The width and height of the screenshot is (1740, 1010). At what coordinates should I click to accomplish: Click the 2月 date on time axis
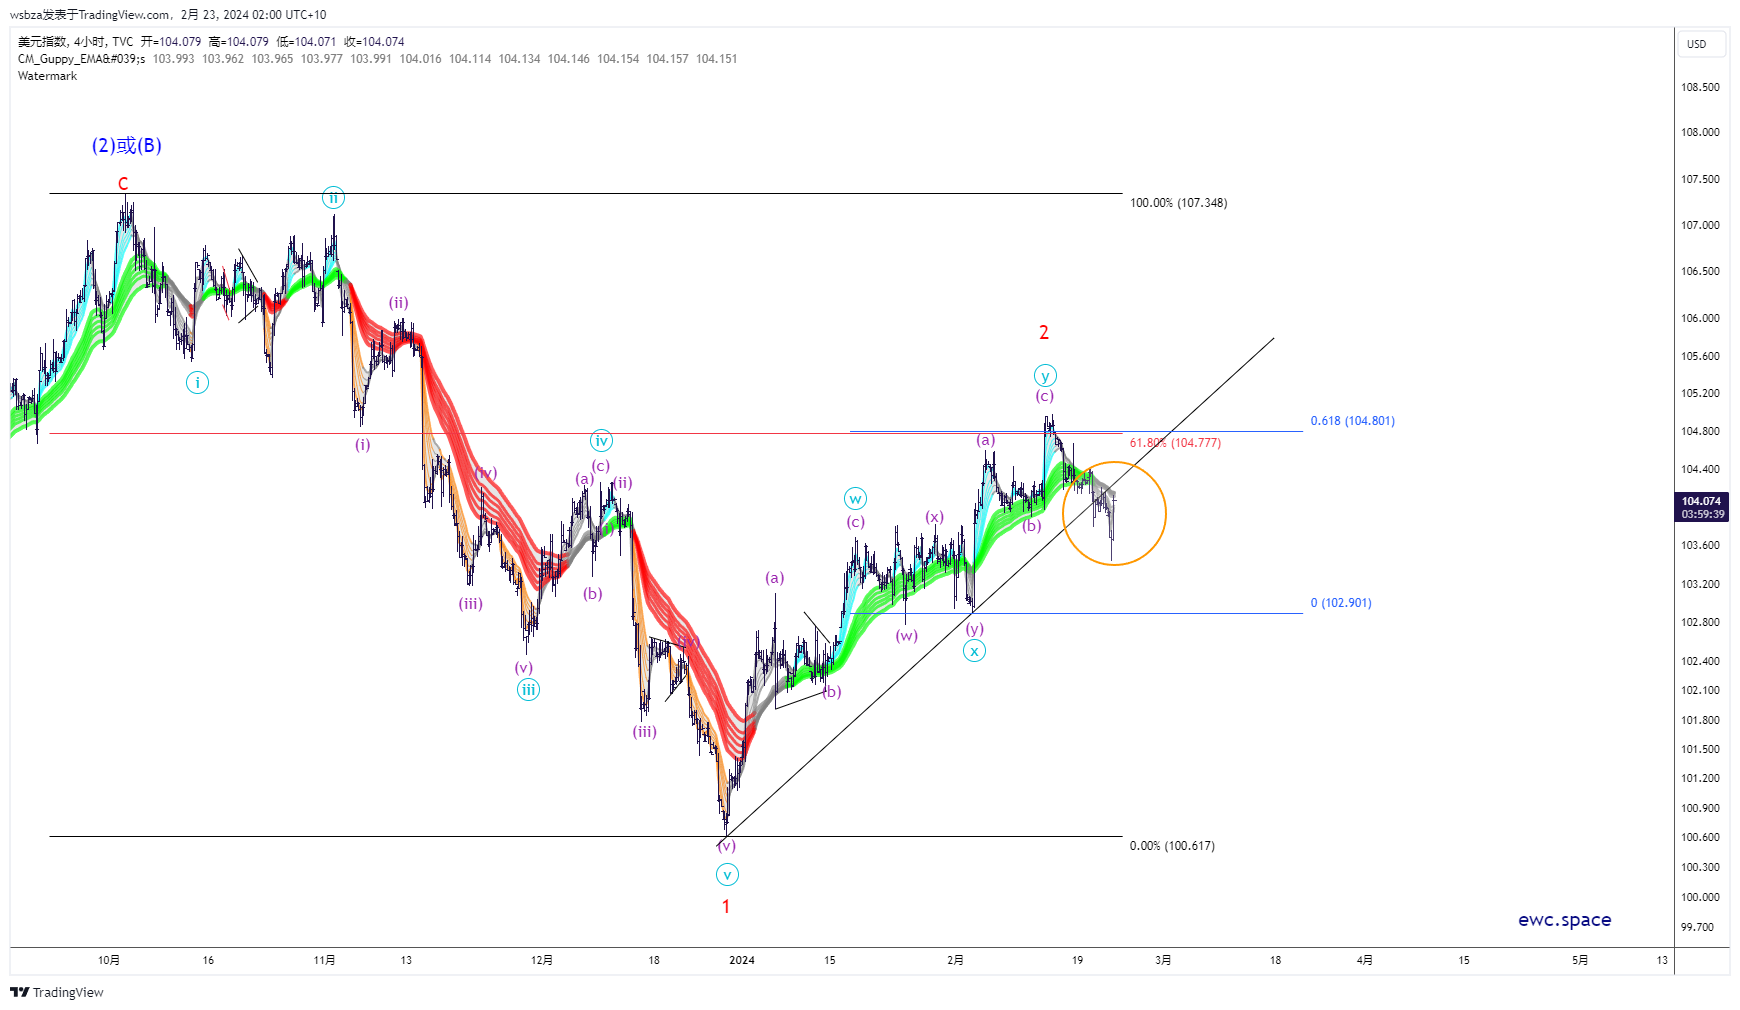click(956, 960)
